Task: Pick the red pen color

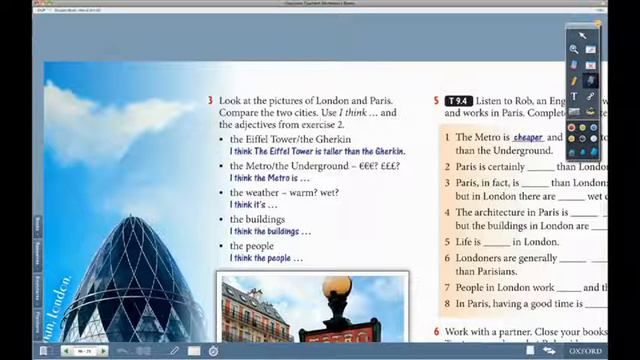Action: 571,128
